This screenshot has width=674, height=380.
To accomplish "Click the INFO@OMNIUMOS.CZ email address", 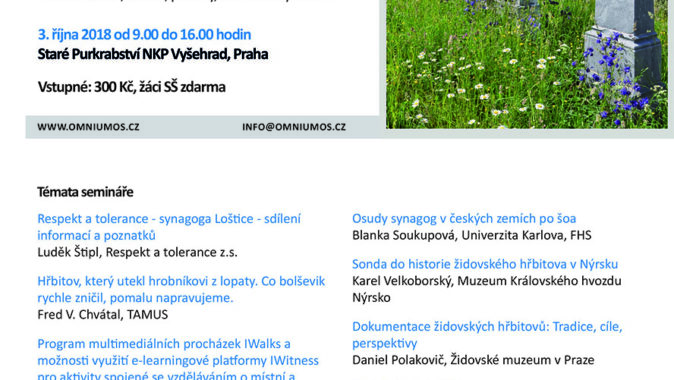I will 294,127.
